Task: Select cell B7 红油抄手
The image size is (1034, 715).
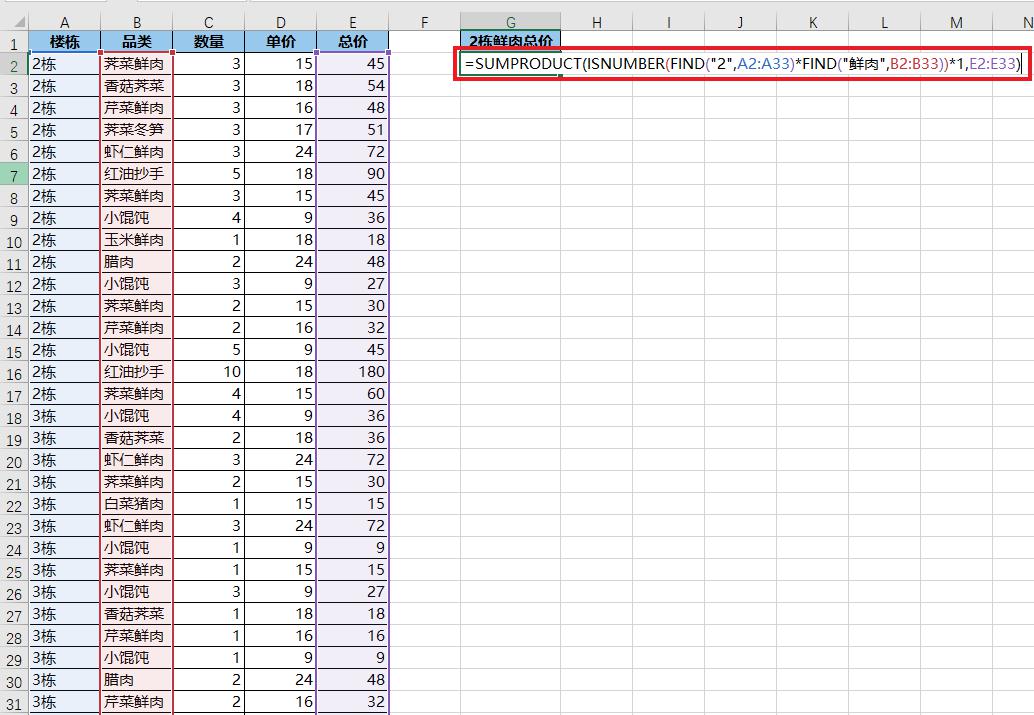Action: (137, 173)
